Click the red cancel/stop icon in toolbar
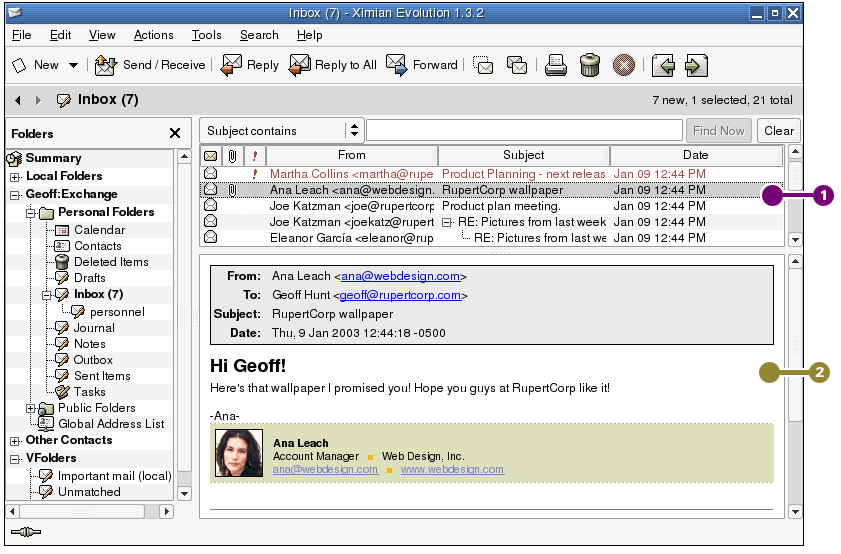The height and width of the screenshot is (554, 841). click(x=623, y=66)
